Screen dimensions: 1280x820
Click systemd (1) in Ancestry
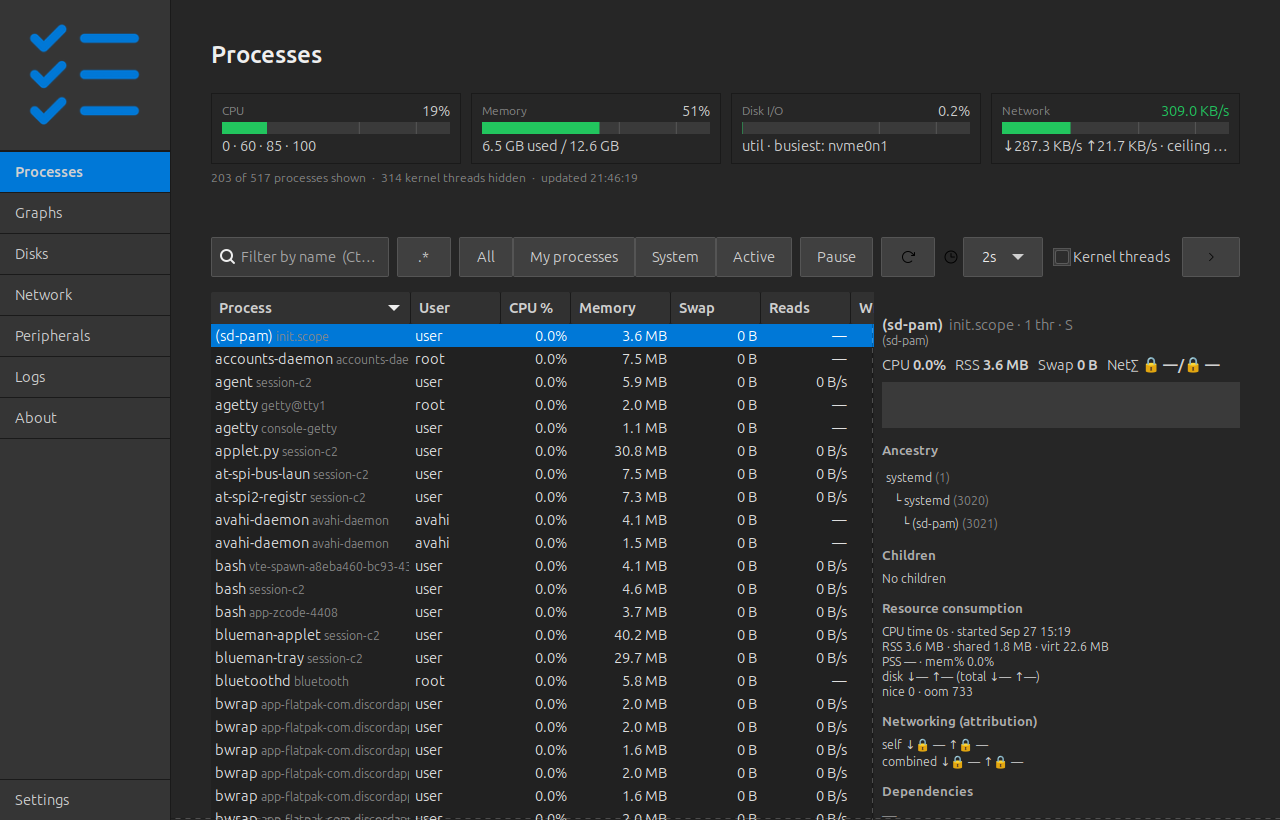(918, 477)
